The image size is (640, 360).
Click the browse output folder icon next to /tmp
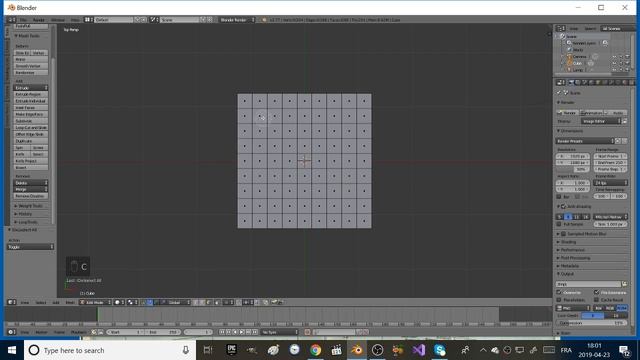(624, 284)
